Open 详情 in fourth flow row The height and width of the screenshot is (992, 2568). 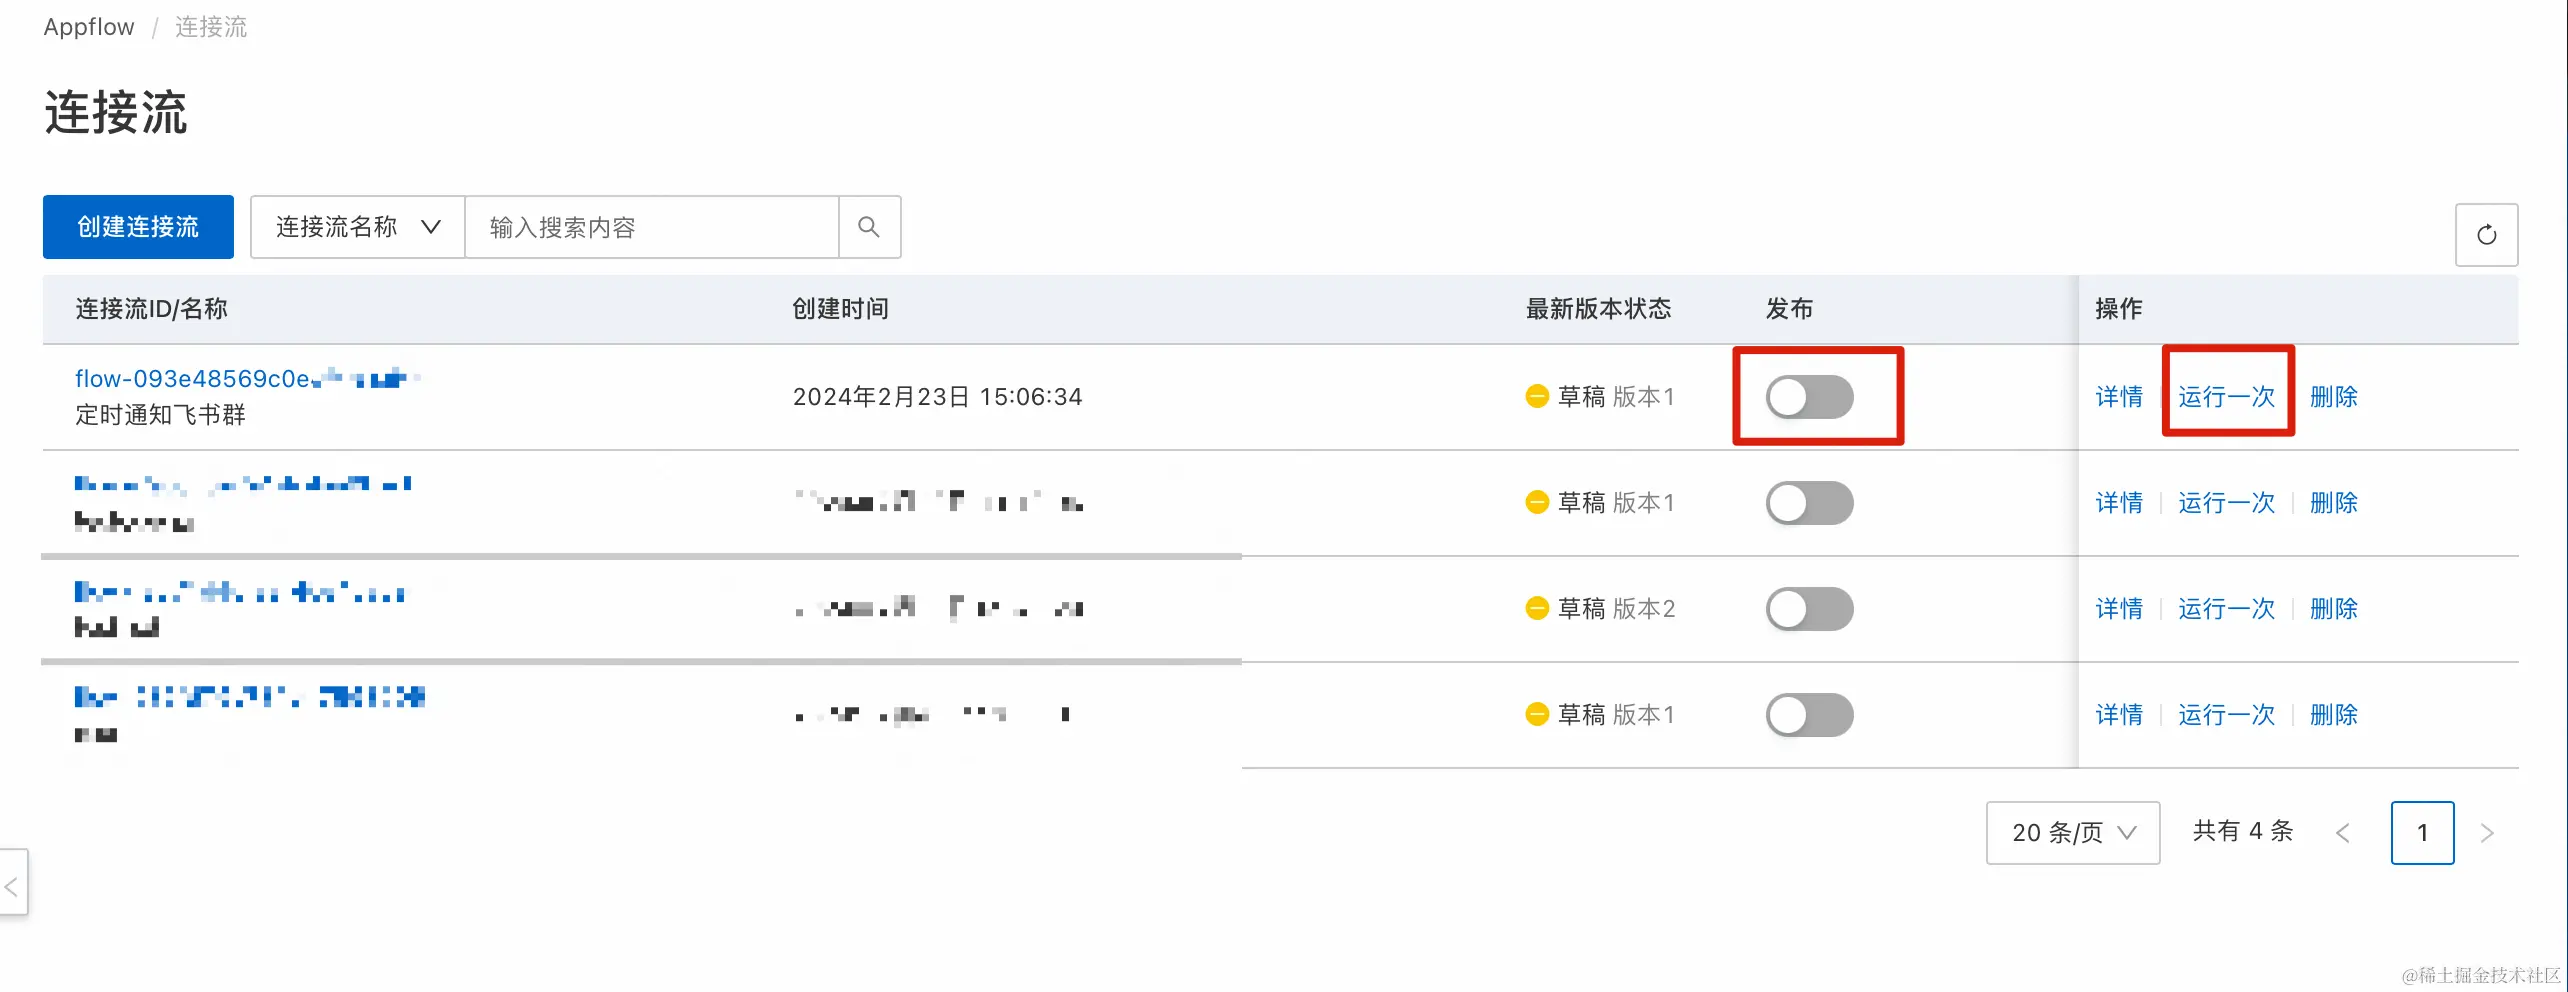click(x=2119, y=715)
